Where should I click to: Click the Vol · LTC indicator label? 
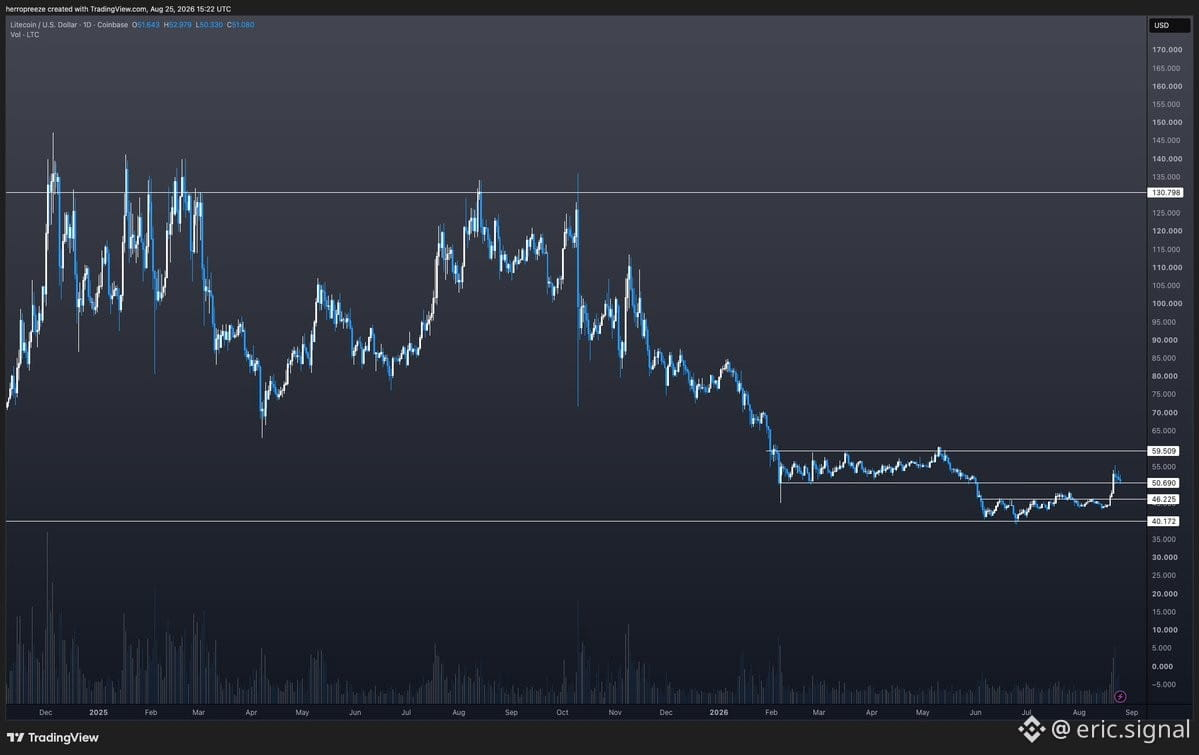point(24,35)
